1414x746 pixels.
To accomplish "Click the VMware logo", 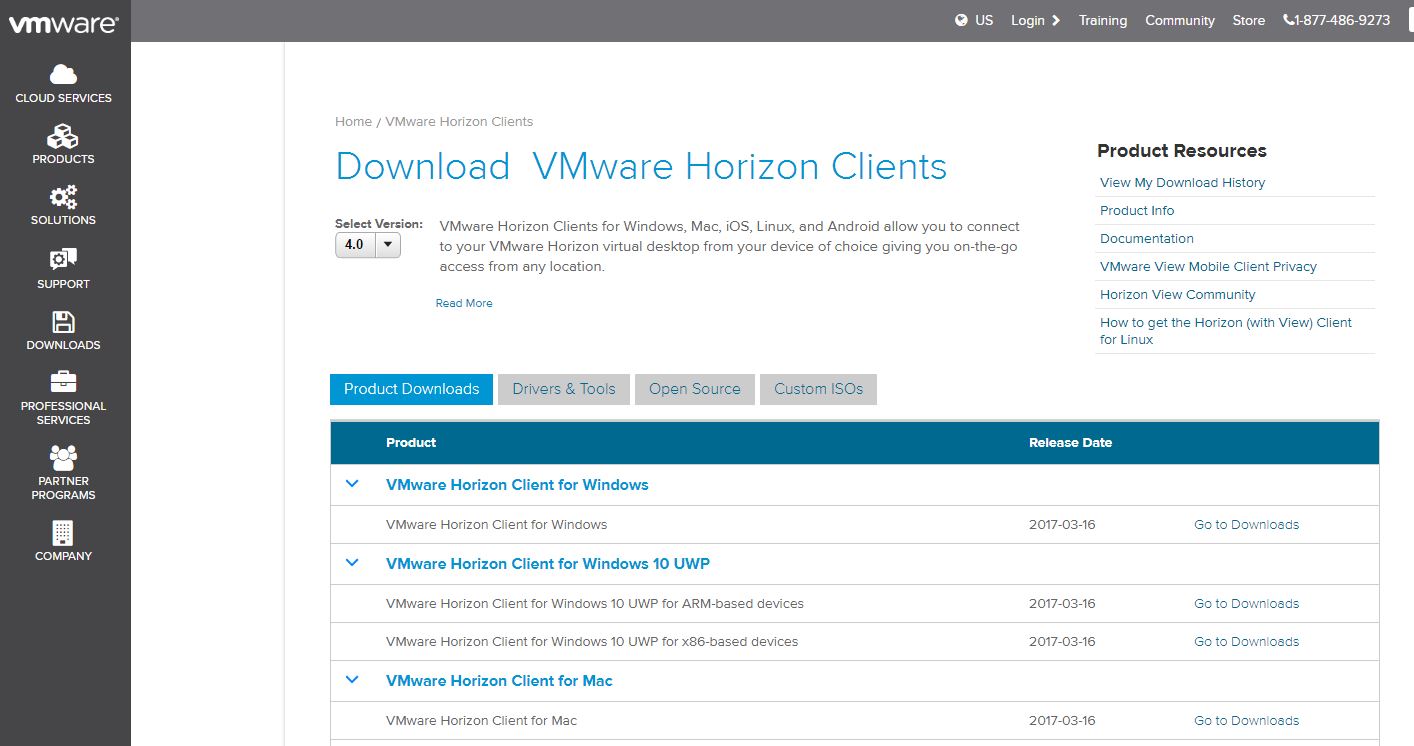I will coord(64,24).
